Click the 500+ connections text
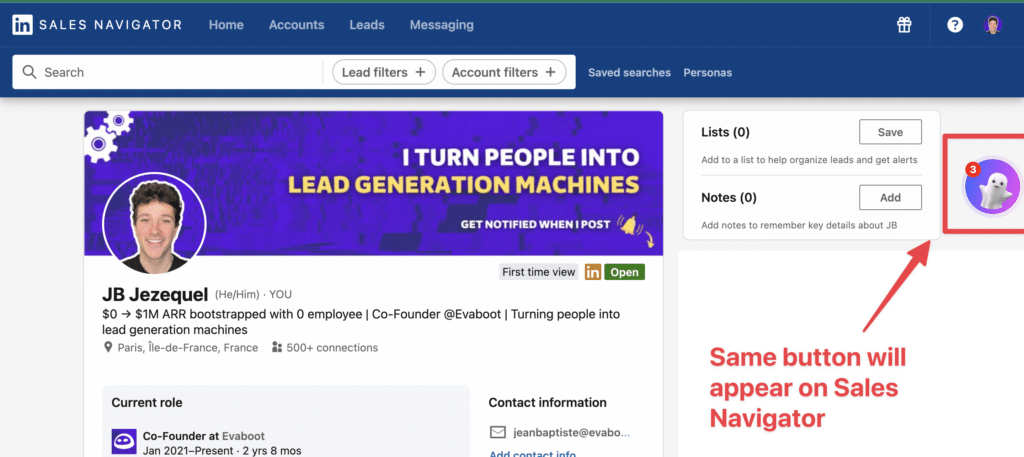 pos(332,348)
